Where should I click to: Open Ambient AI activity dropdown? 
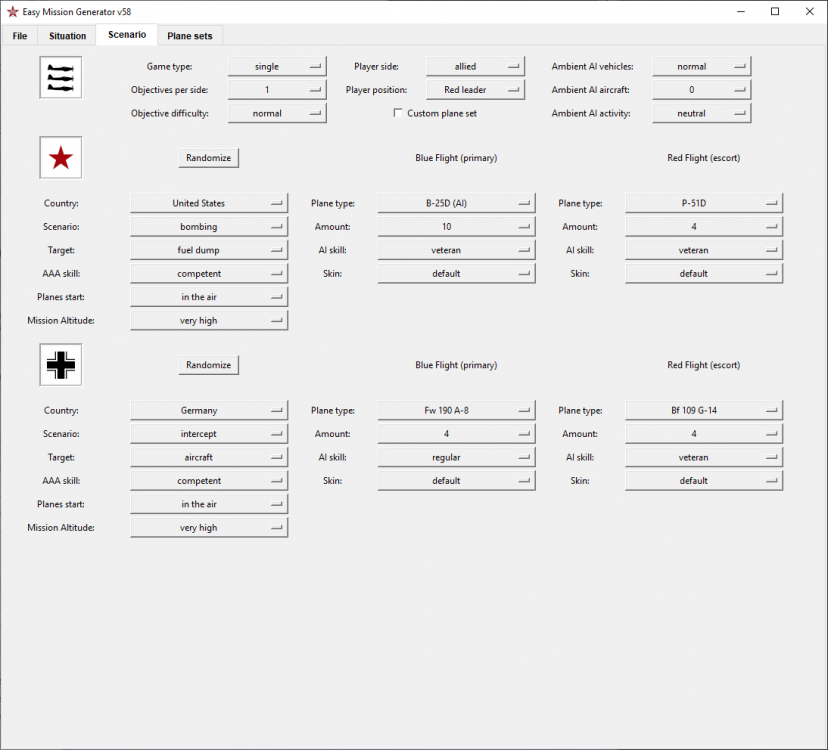coord(702,113)
